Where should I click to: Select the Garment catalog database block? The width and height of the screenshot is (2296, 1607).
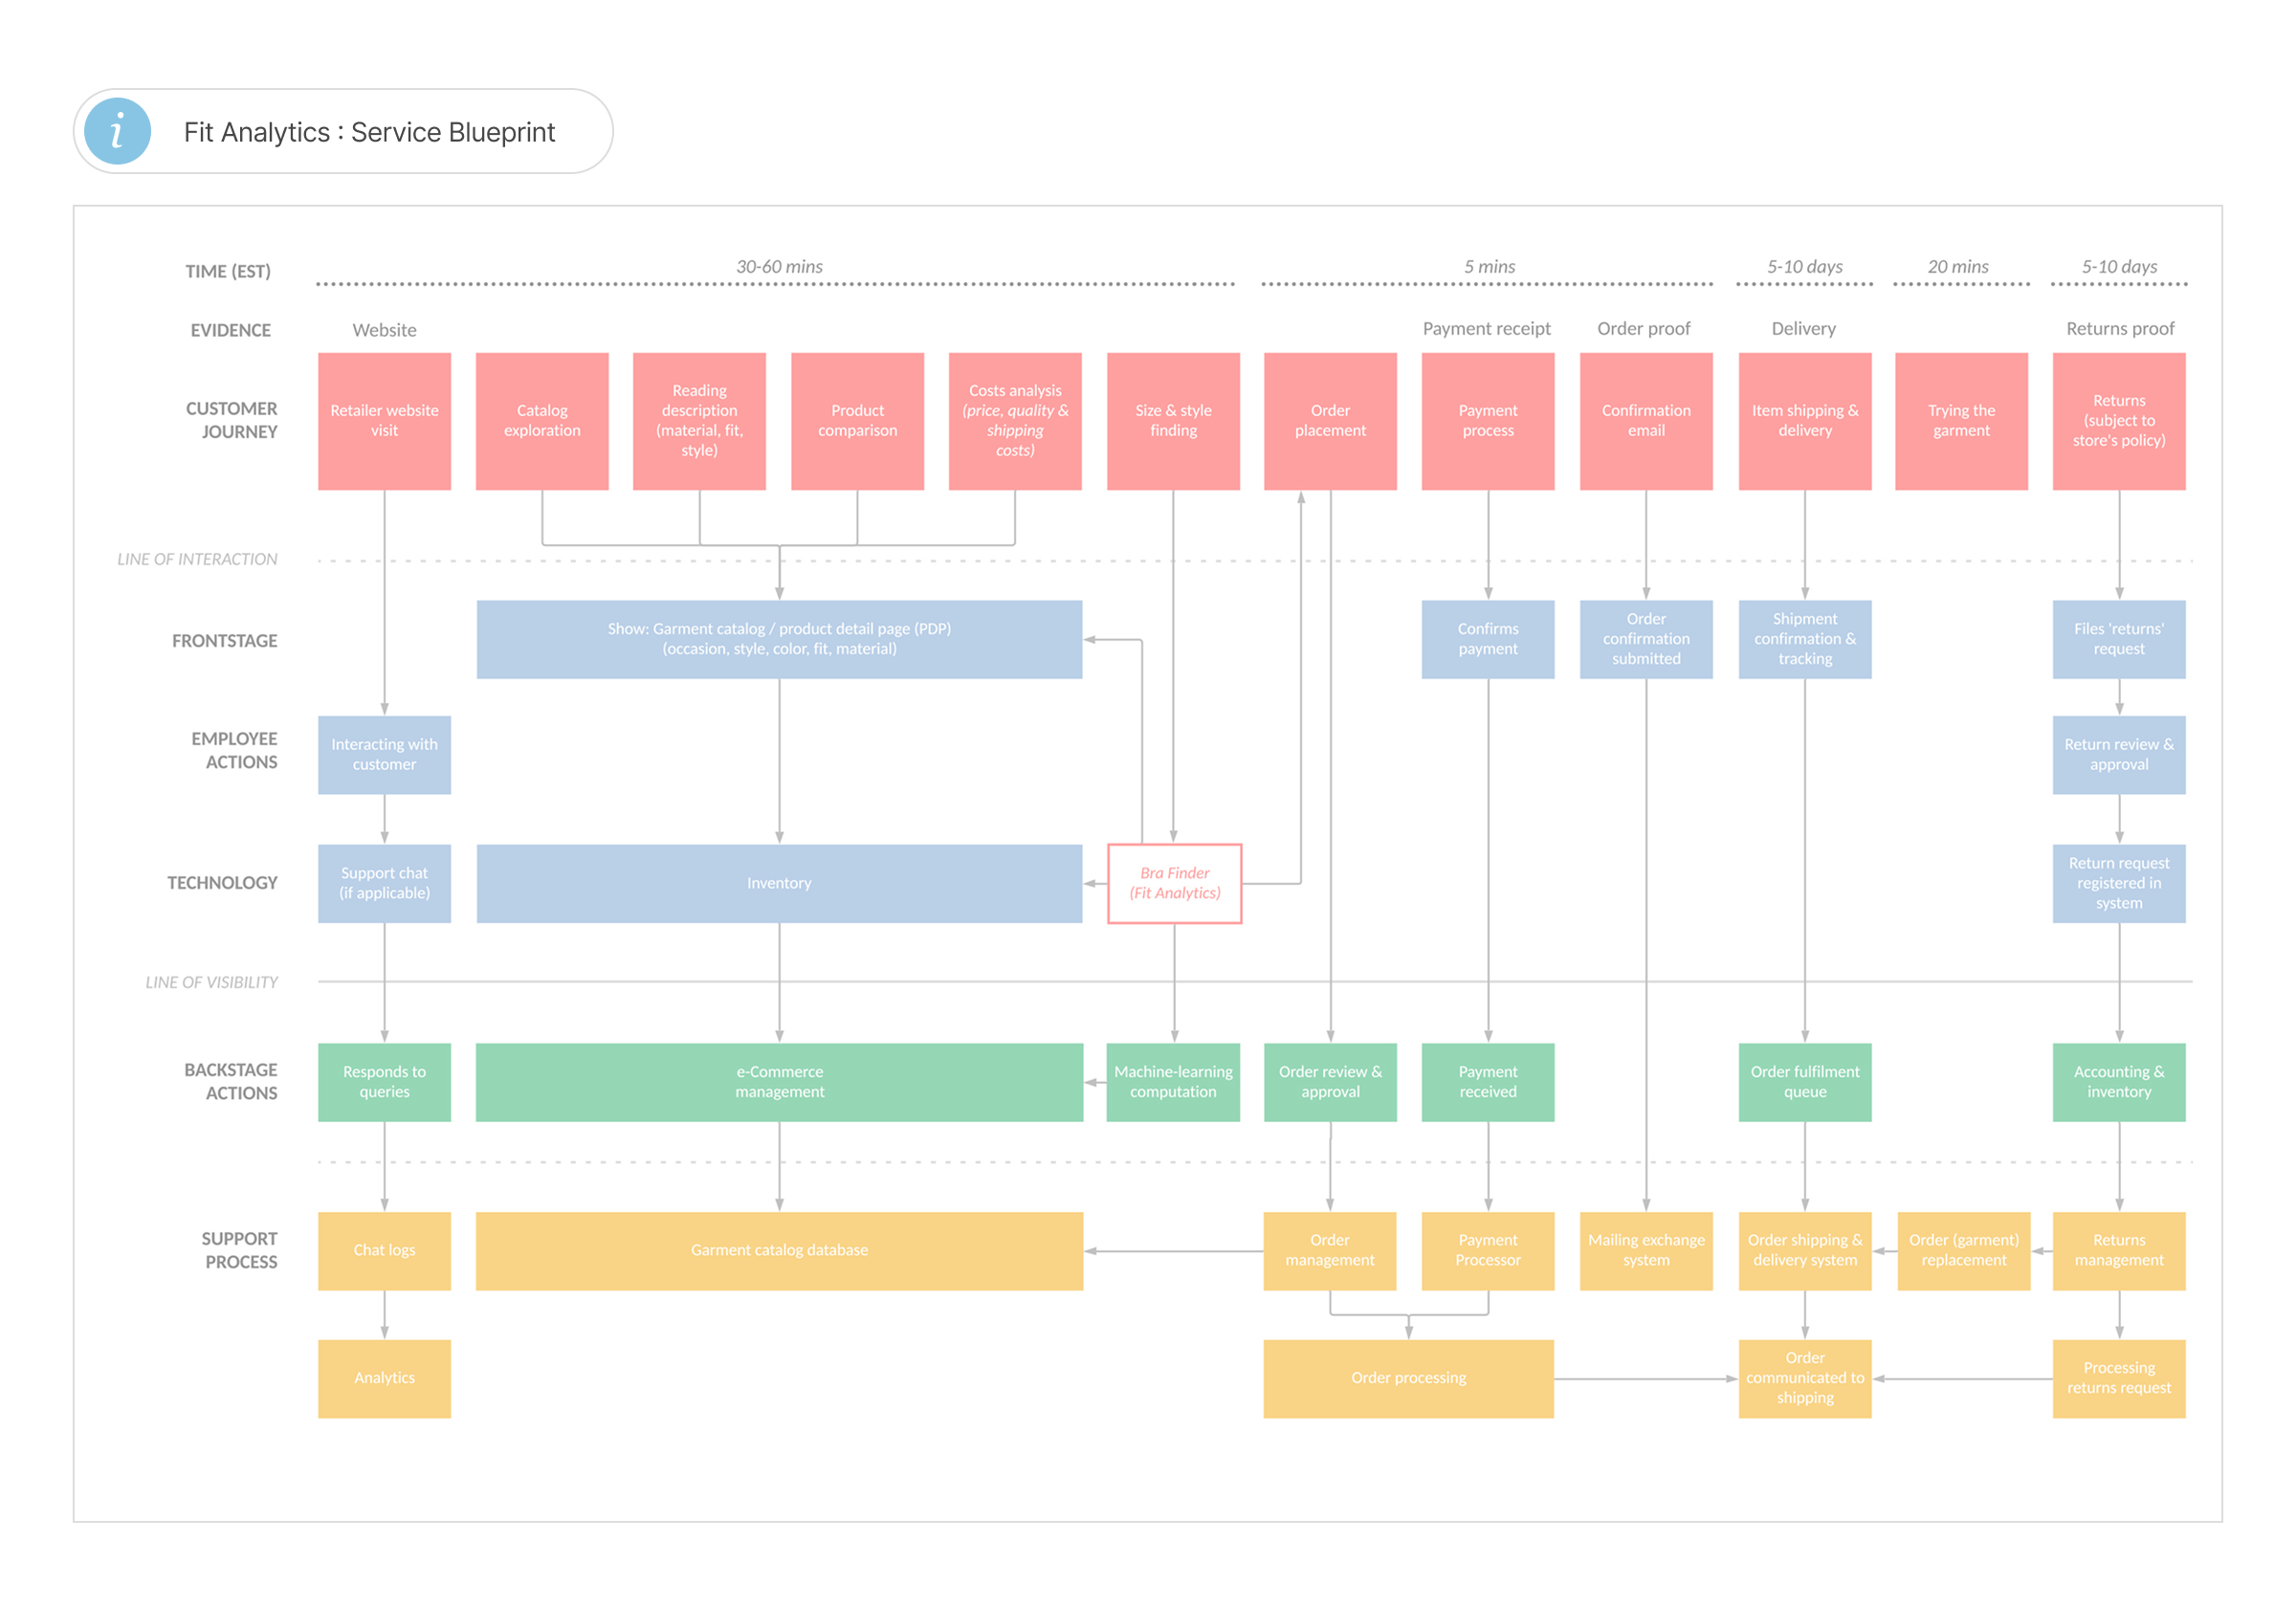779,1250
